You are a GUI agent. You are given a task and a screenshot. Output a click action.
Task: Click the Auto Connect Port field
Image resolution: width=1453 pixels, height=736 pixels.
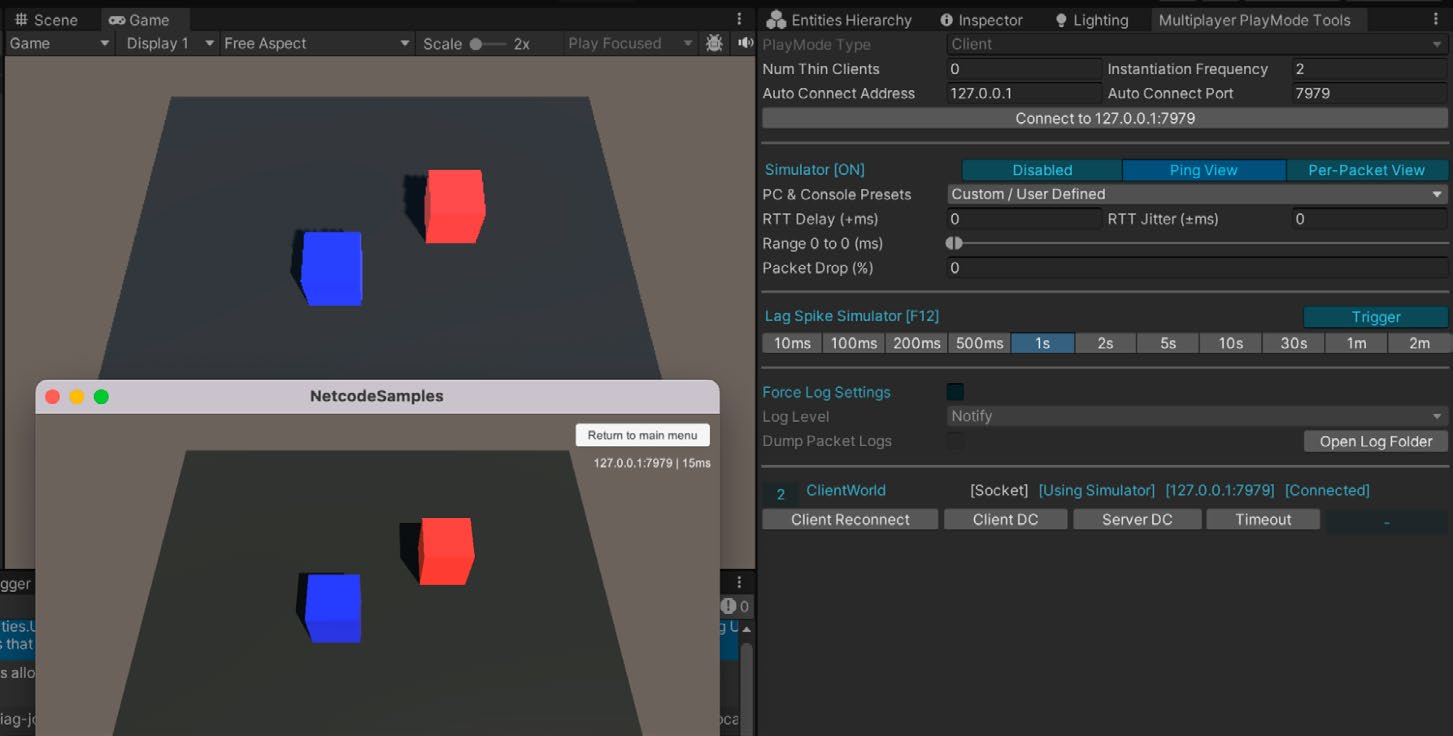coord(1369,93)
